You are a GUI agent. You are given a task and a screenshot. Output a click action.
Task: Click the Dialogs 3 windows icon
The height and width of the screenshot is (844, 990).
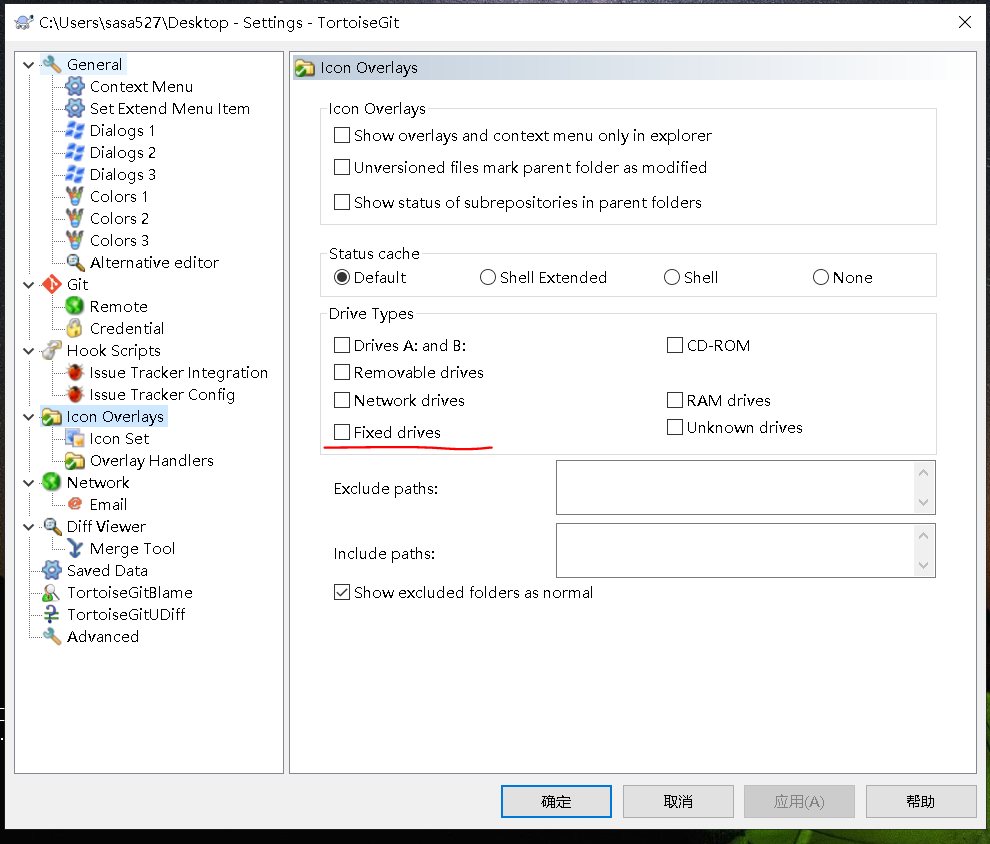[x=75, y=174]
